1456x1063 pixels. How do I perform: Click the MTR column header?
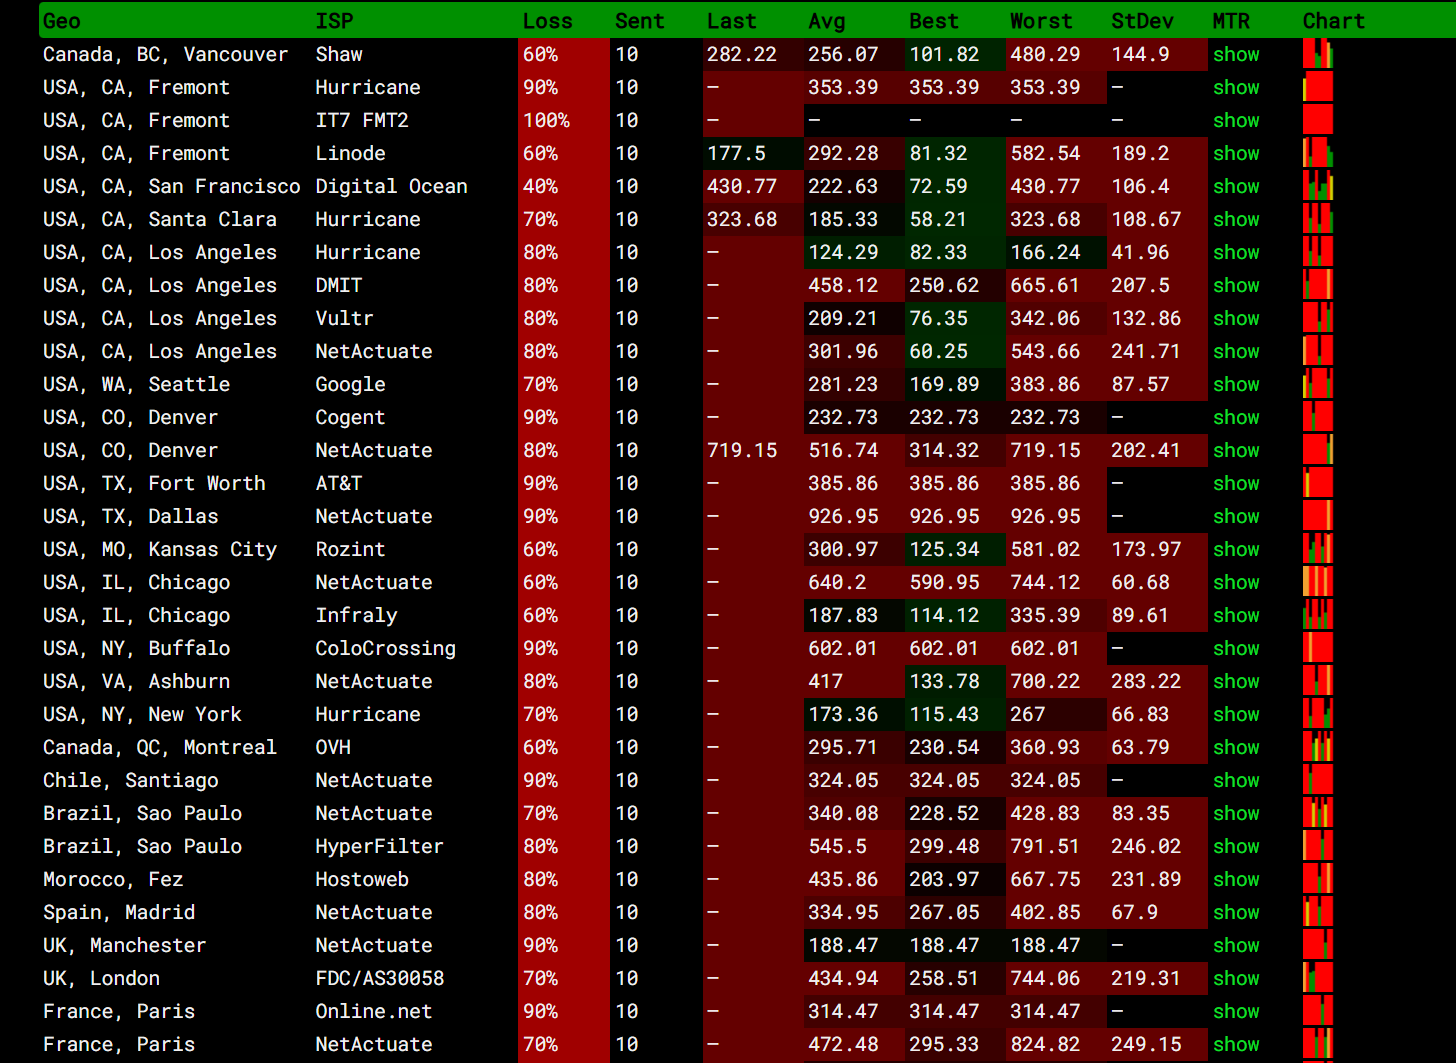coord(1231,21)
